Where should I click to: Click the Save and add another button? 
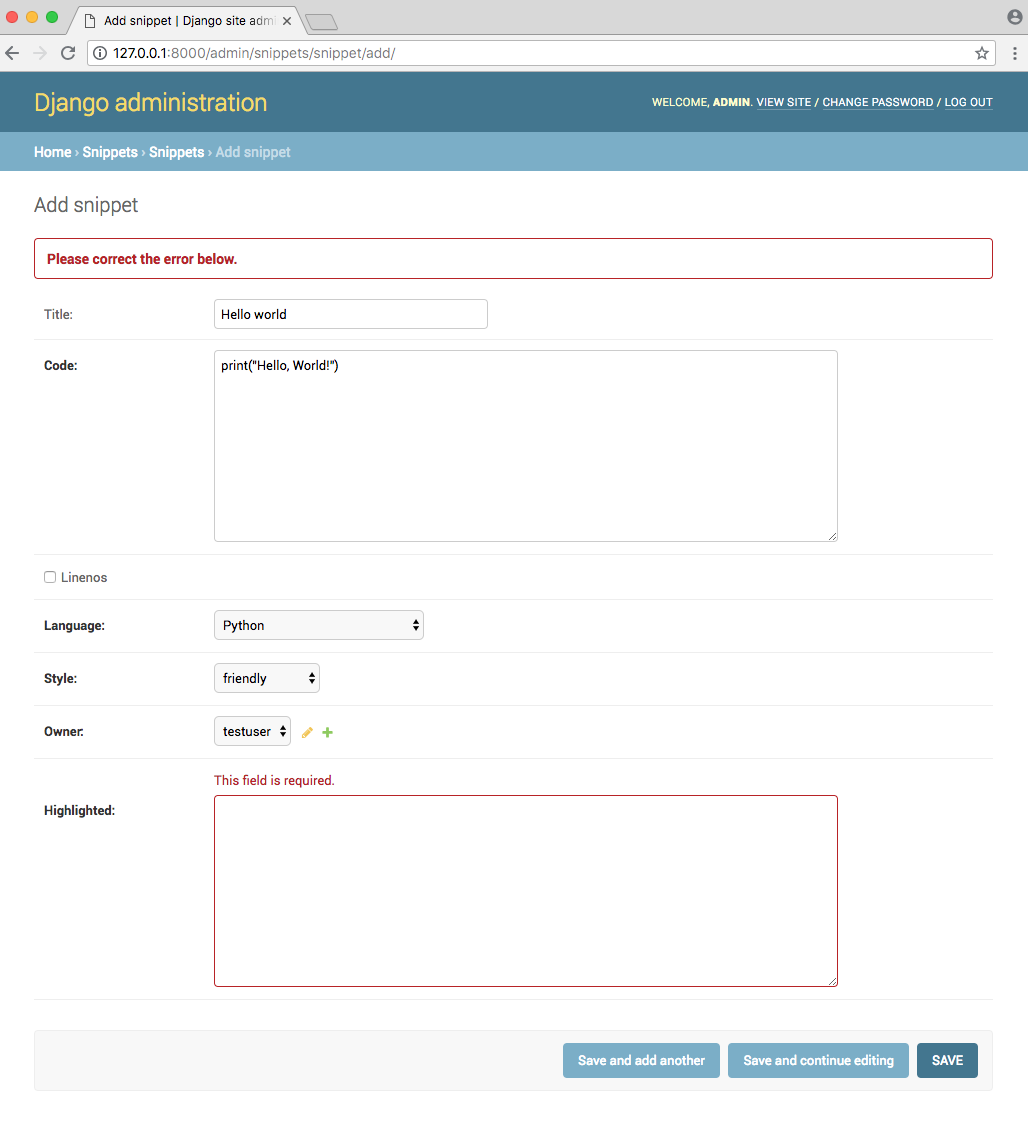(642, 1060)
